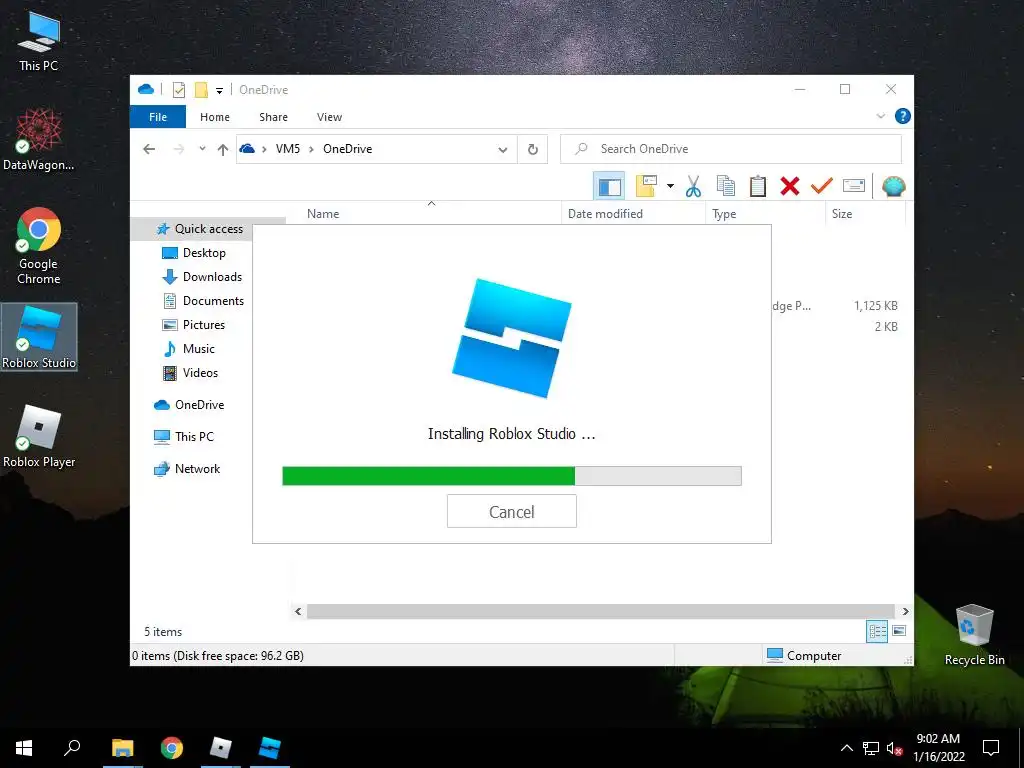
Task: Sort by Name column header
Action: (323, 214)
